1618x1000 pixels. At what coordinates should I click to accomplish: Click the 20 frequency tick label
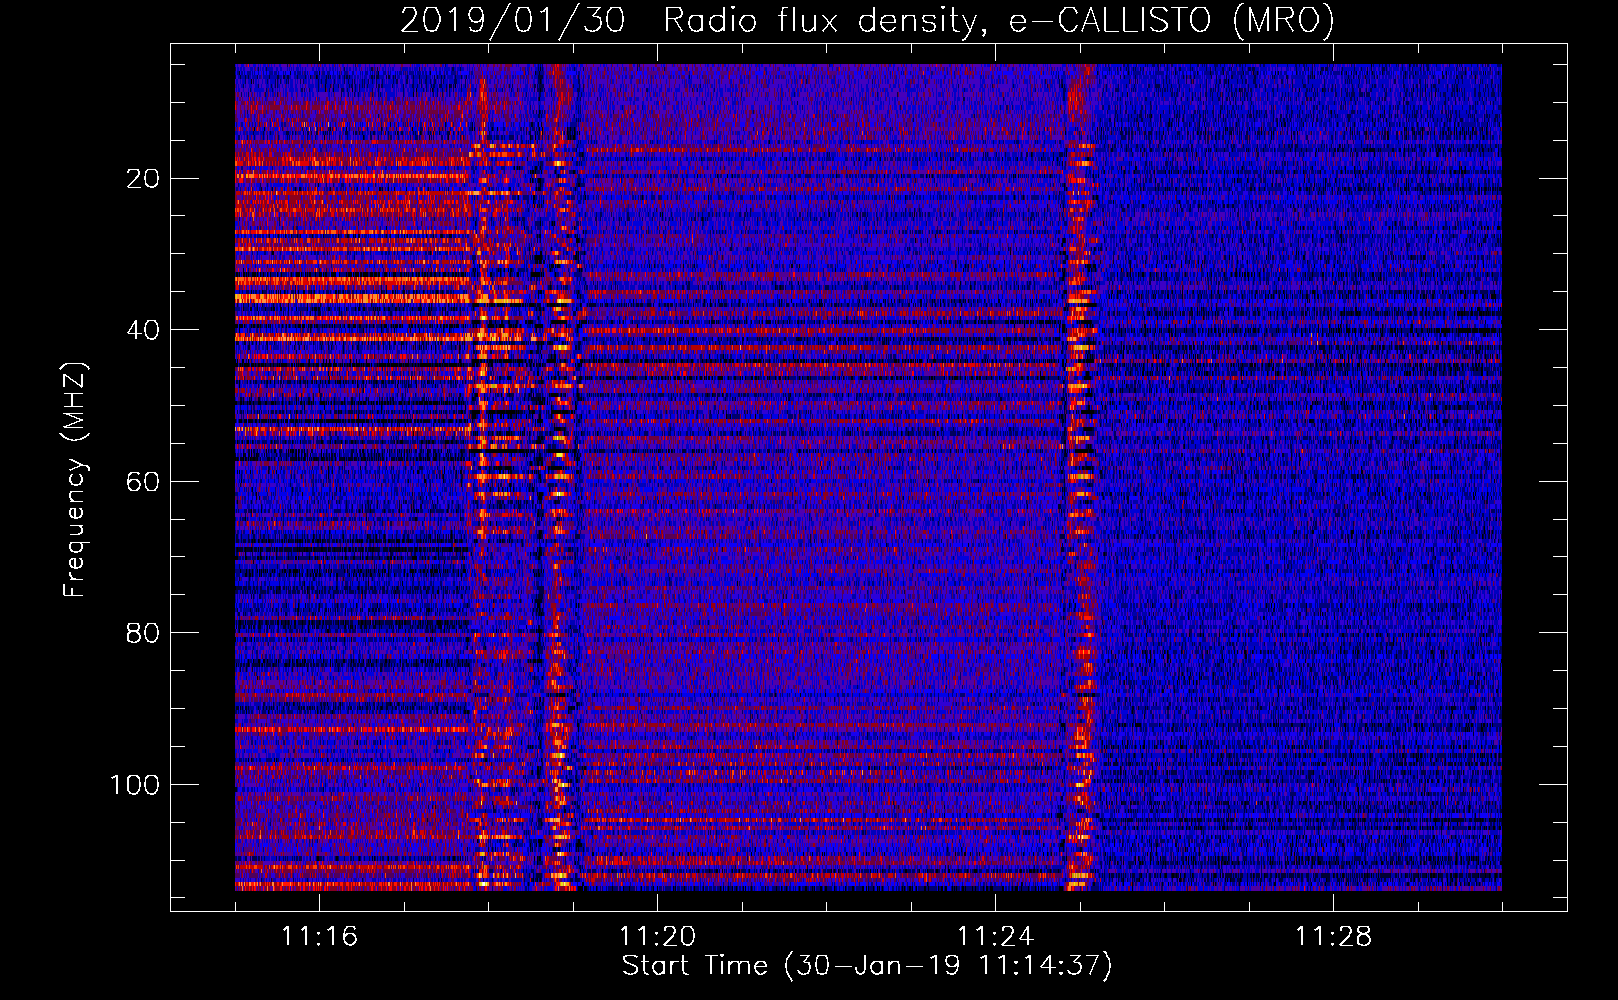coord(144,179)
